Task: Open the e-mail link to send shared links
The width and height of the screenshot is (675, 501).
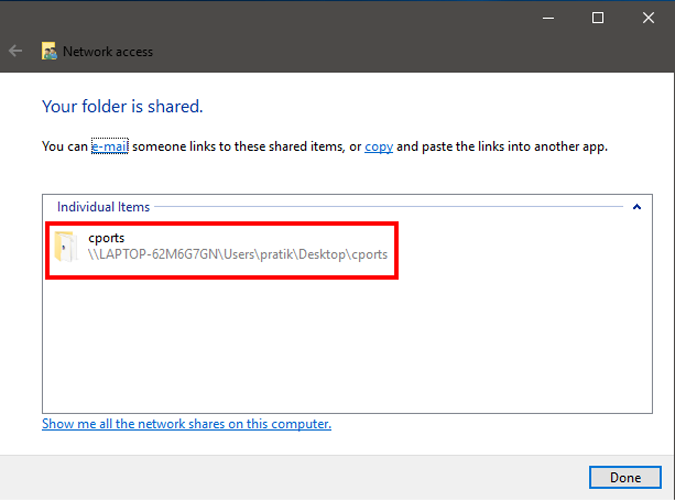Action: click(110, 147)
